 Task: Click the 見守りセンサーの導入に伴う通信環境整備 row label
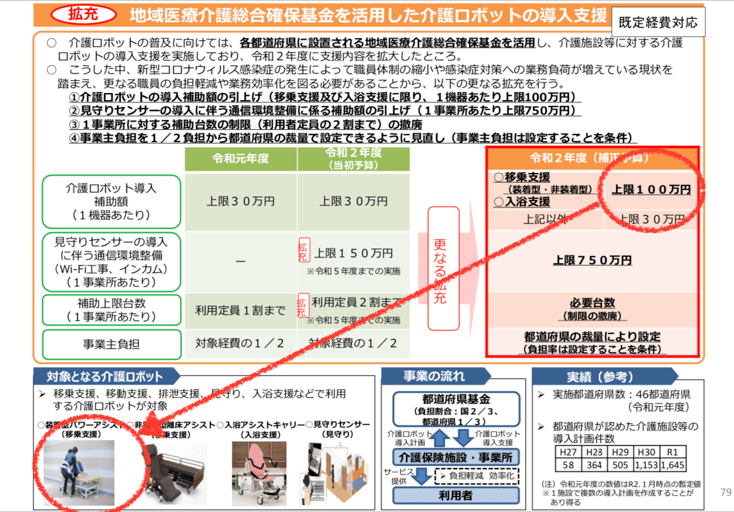coord(111,262)
